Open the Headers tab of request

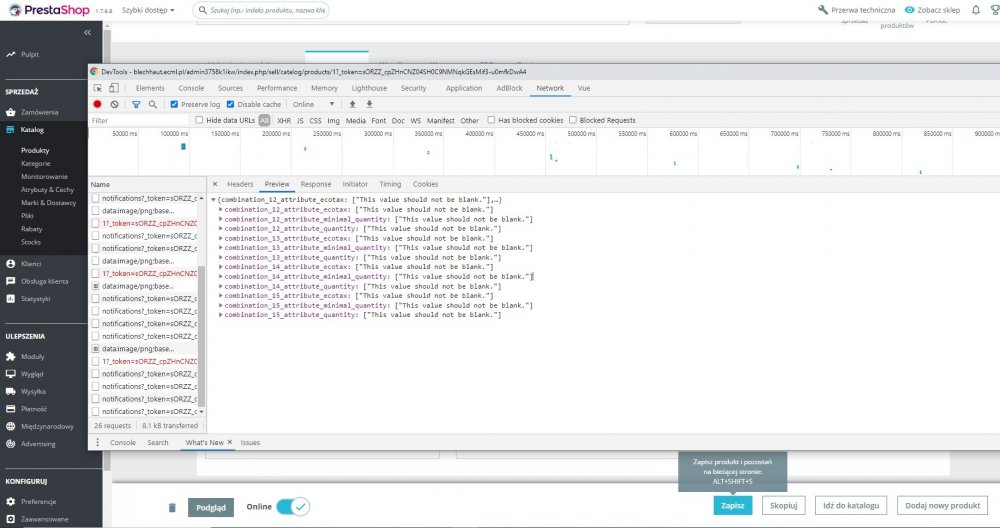240,184
